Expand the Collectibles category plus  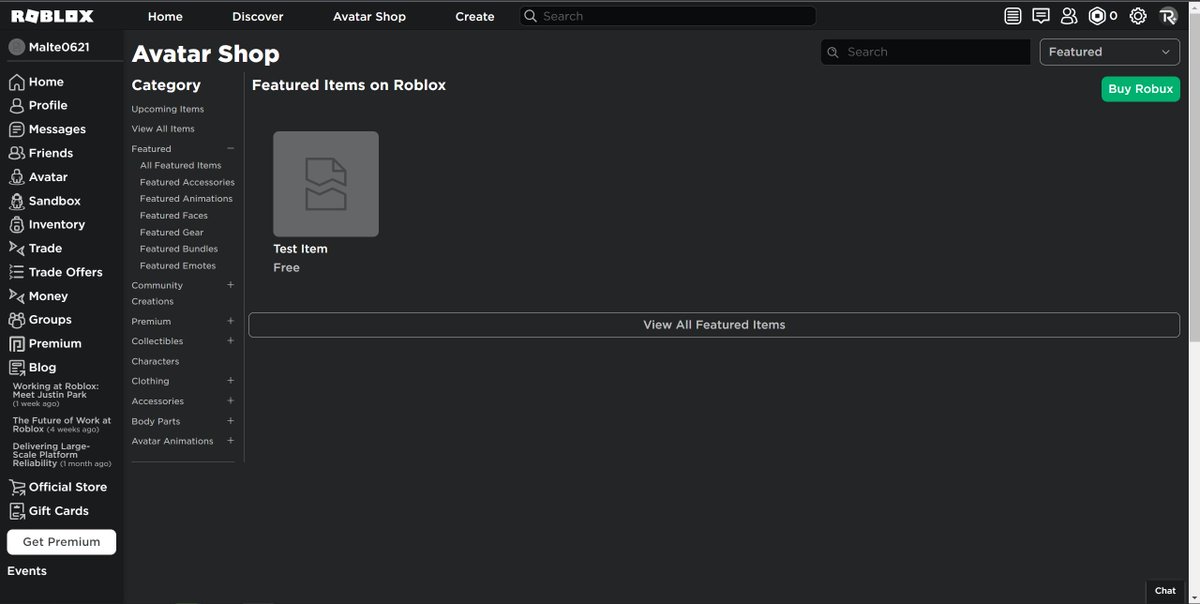(230, 341)
